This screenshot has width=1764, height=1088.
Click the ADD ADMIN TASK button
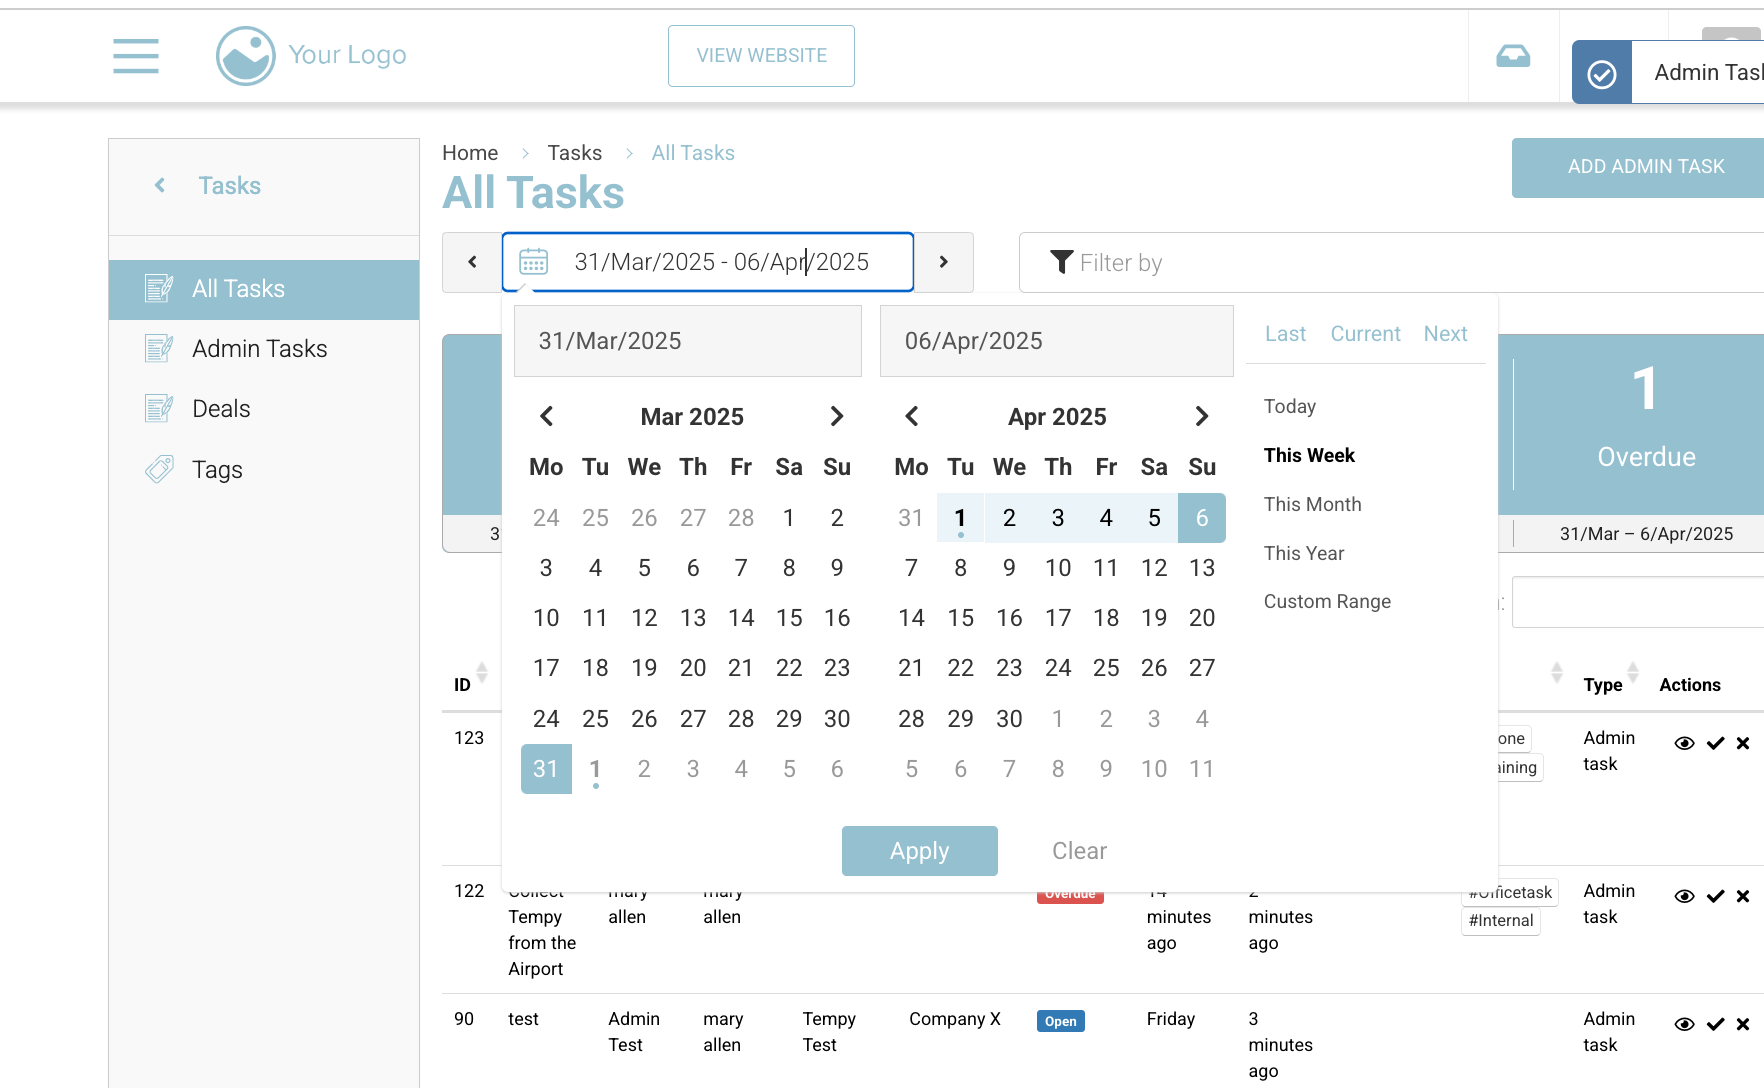click(1645, 167)
